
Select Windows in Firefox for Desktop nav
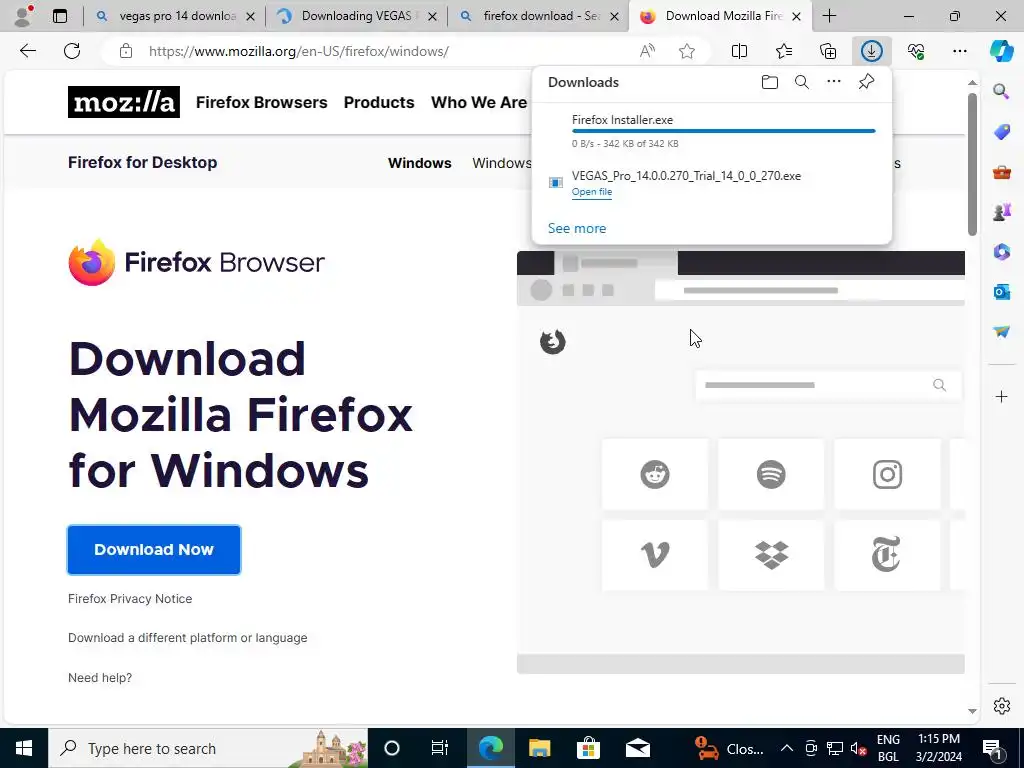pyautogui.click(x=419, y=163)
